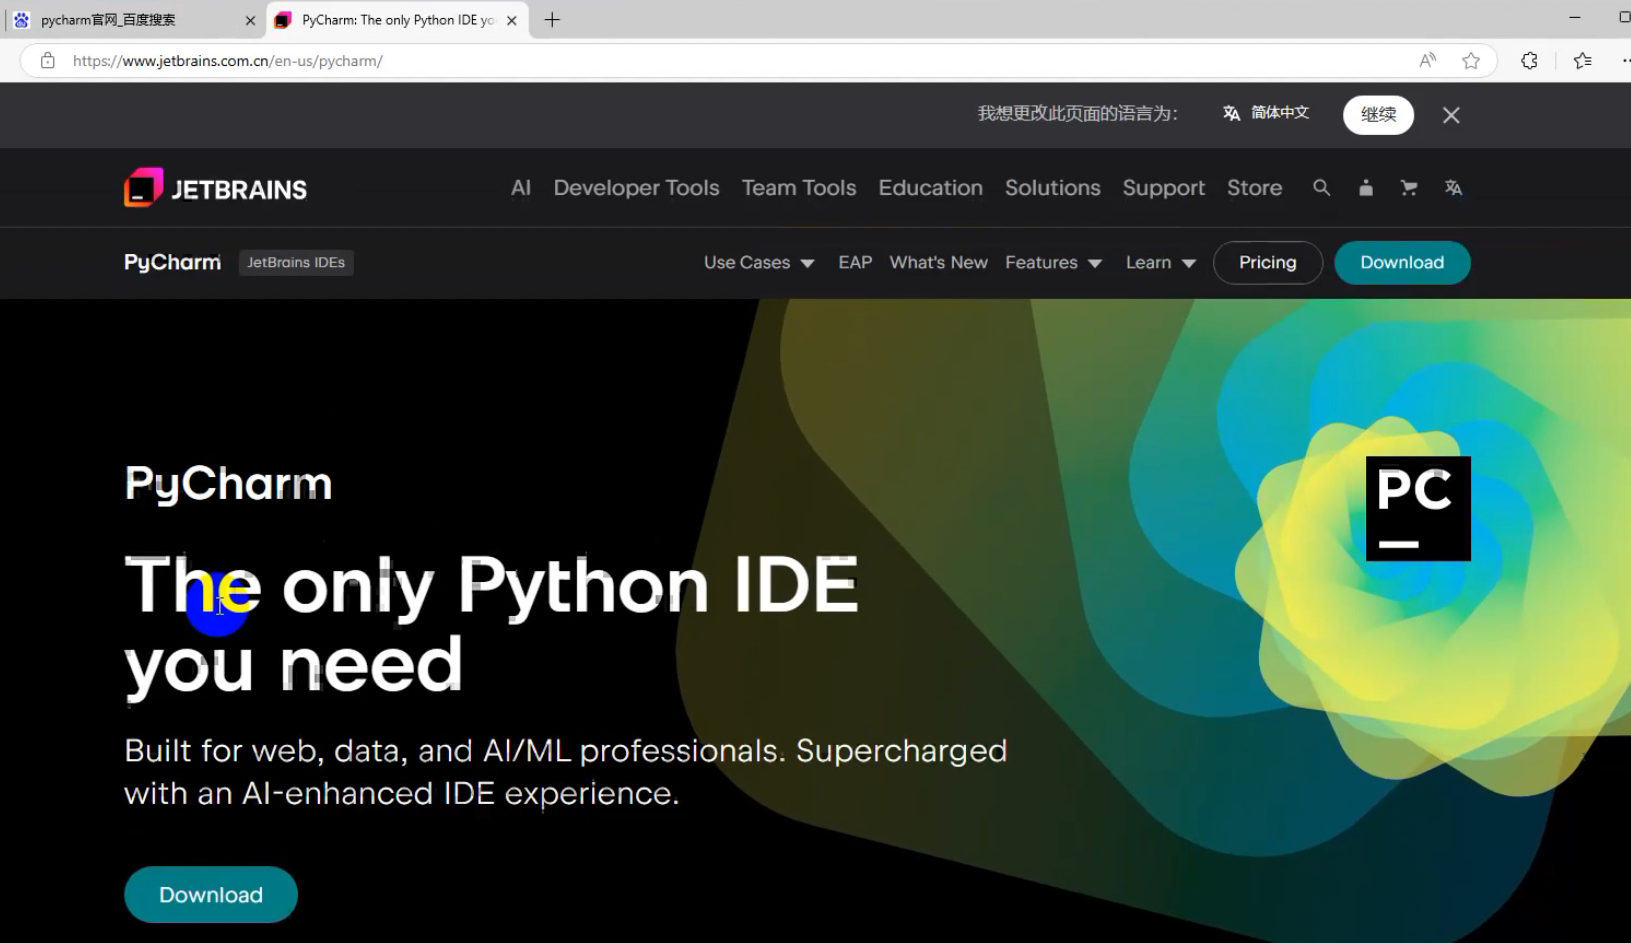Click the browser extensions puzzle icon
The height and width of the screenshot is (943, 1631).
click(x=1529, y=61)
